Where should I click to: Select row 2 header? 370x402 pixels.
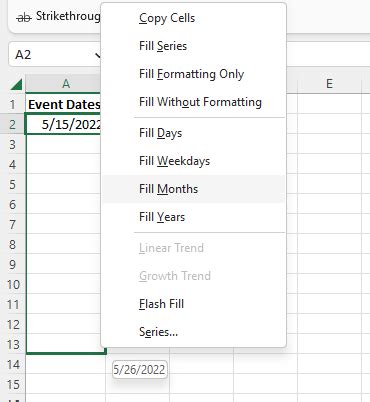point(13,125)
